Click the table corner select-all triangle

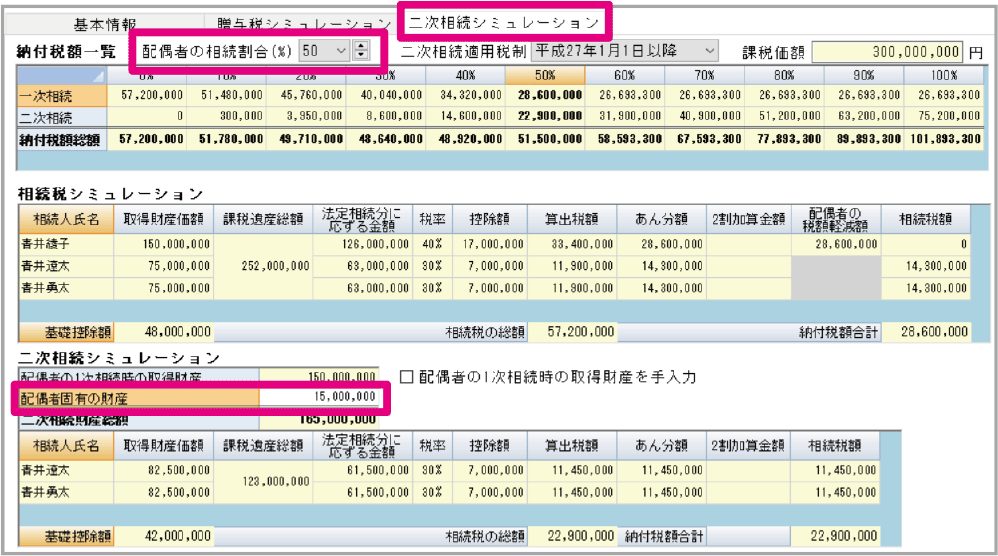[x=98, y=76]
